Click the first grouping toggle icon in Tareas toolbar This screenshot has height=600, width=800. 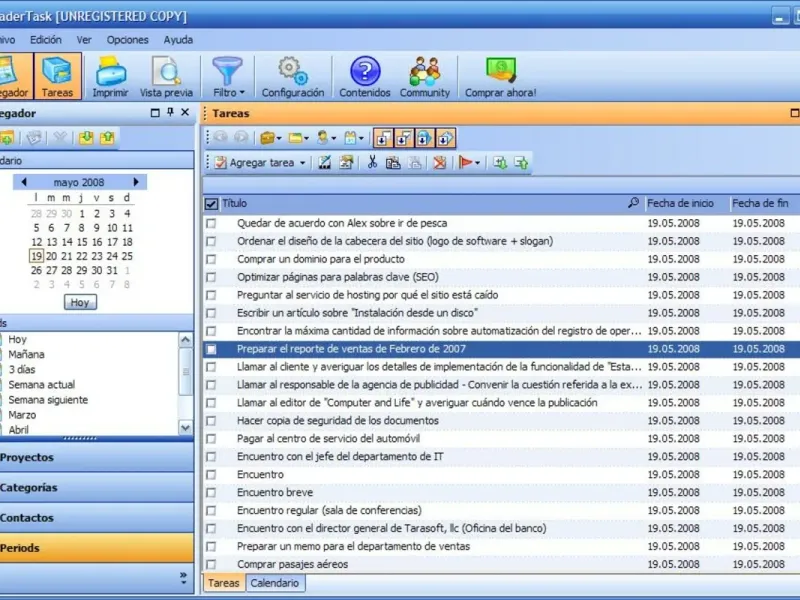383,138
